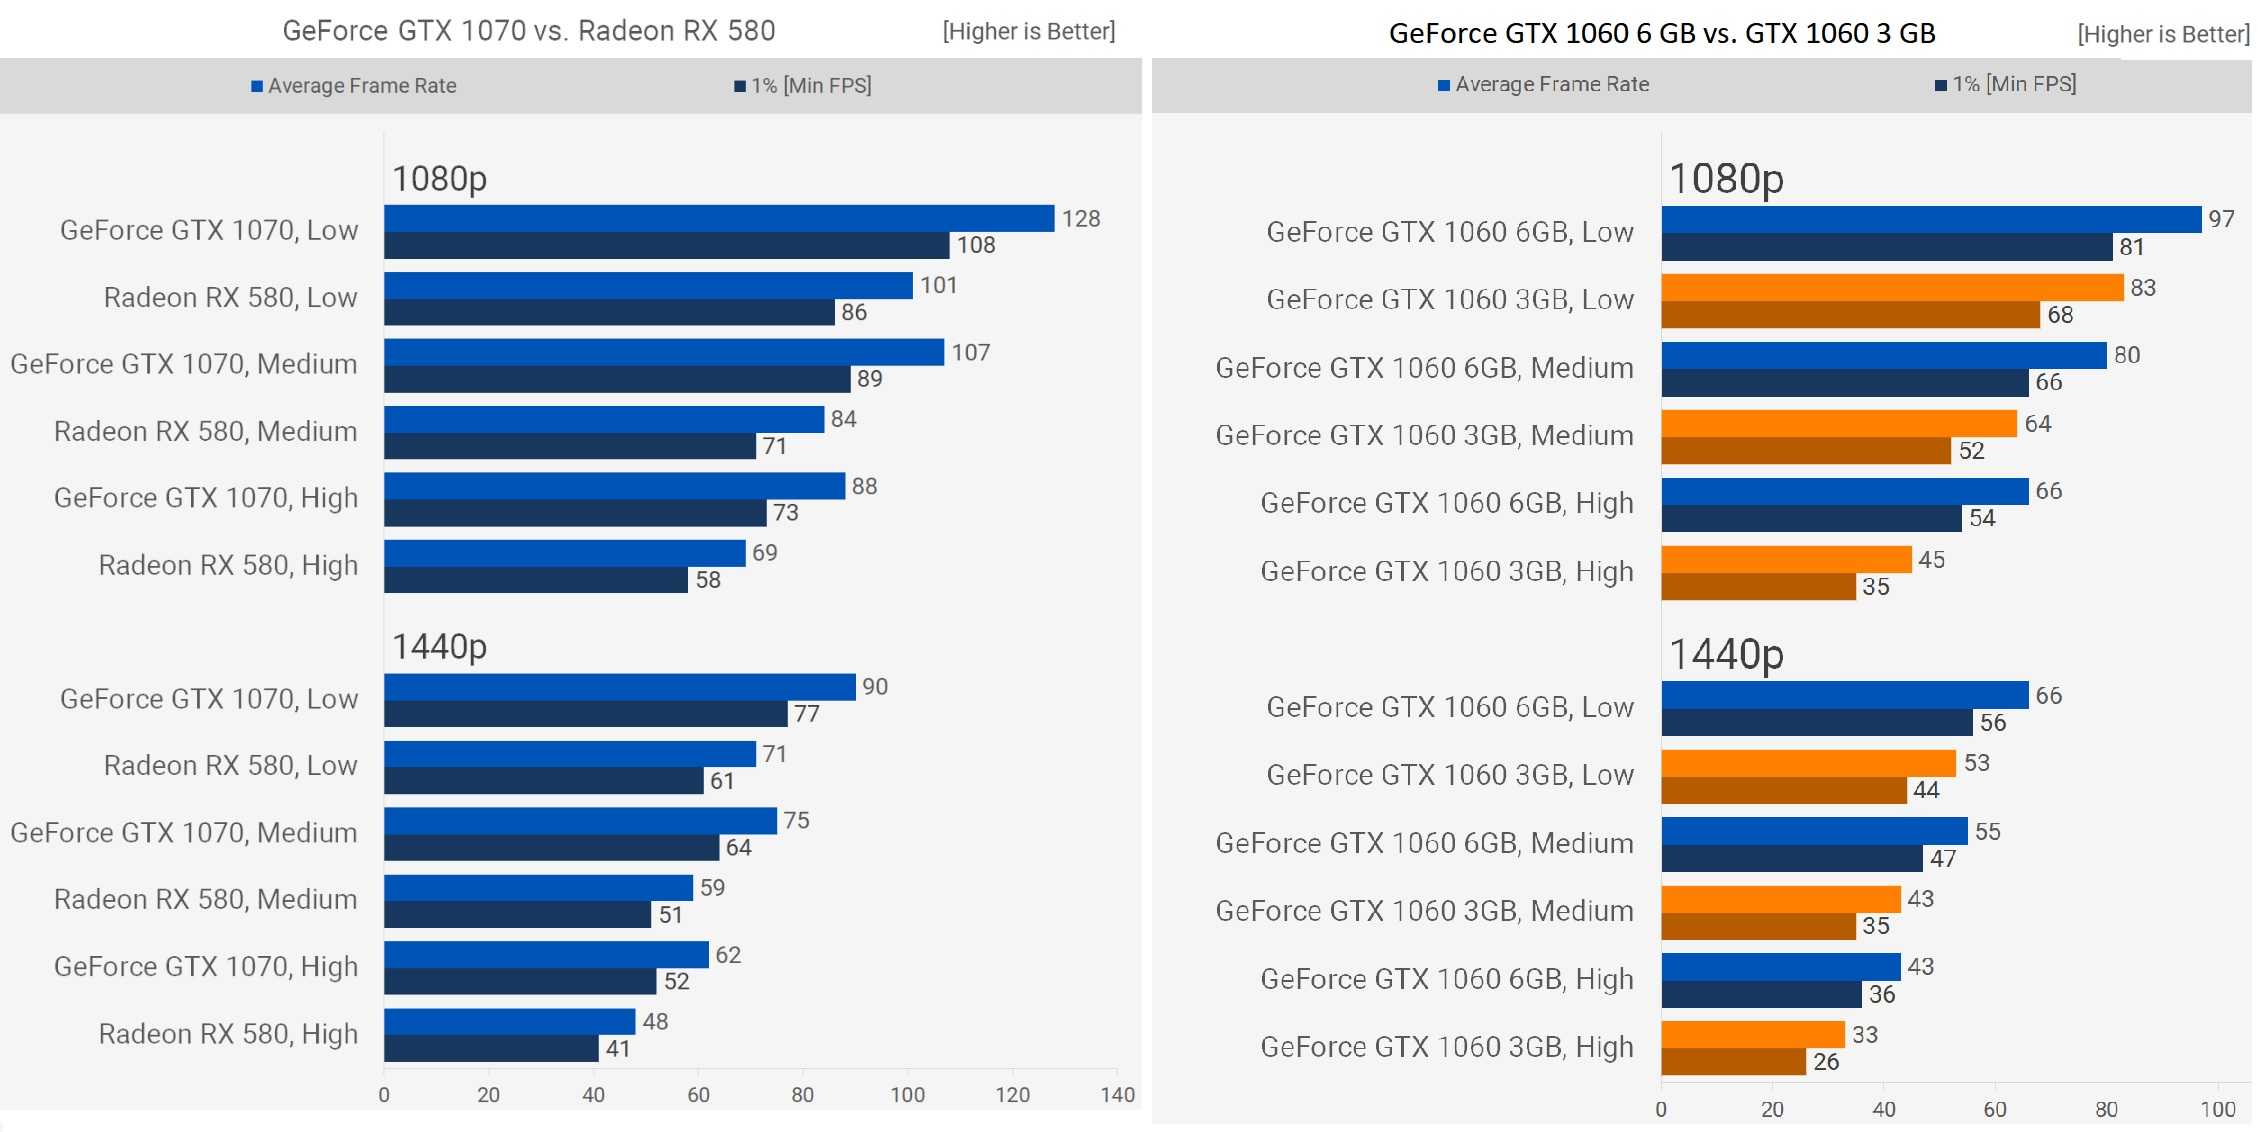Image resolution: width=2258 pixels, height=1132 pixels.
Task: Click the left chart's Average Frame Rate legend swatch
Action: click(x=257, y=86)
